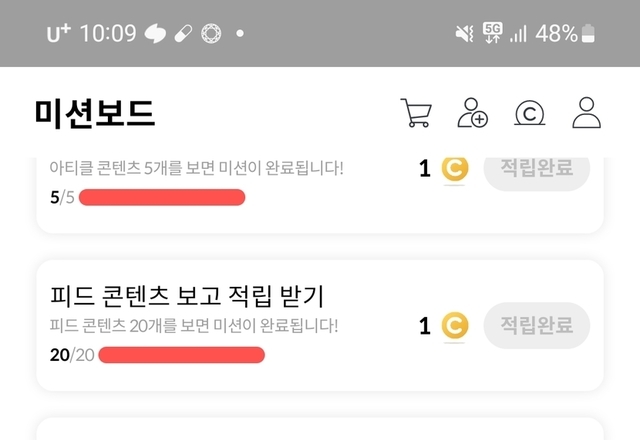Image resolution: width=640 pixels, height=440 pixels.
Task: Tap the gold coin in feed mission
Action: [x=455, y=325]
